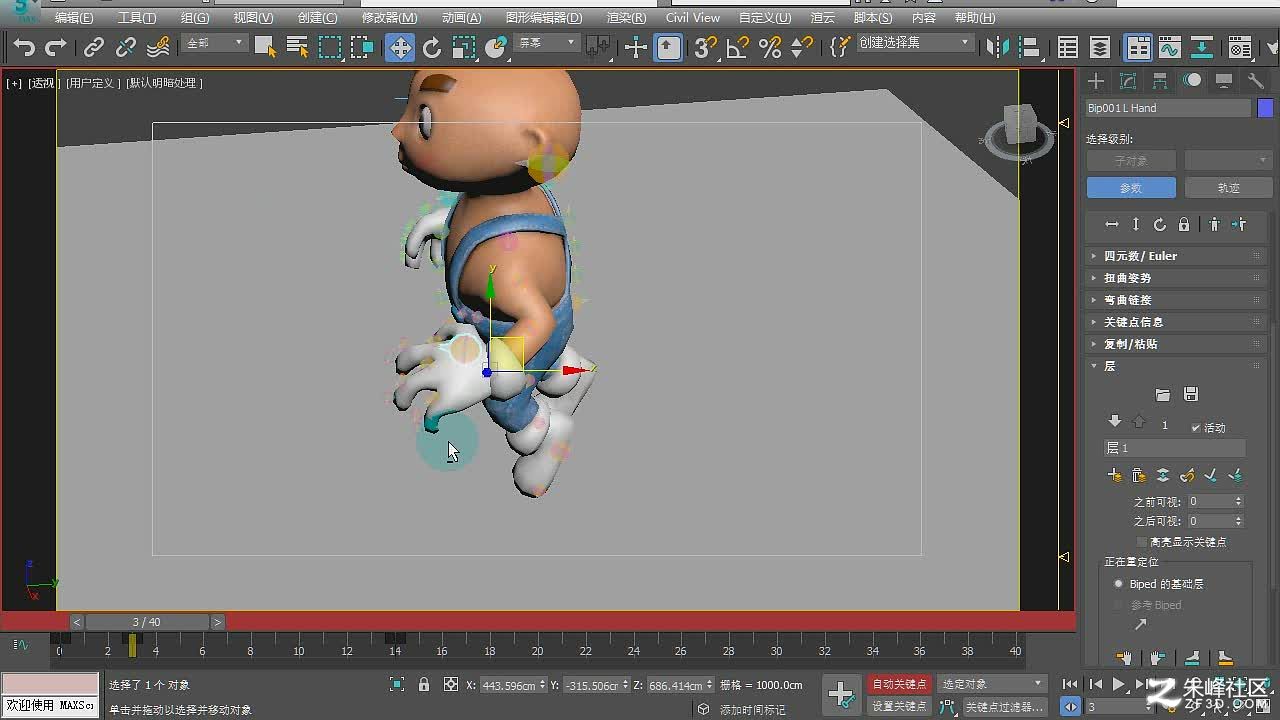
Task: Open the 渲染(R) menu
Action: click(x=626, y=18)
